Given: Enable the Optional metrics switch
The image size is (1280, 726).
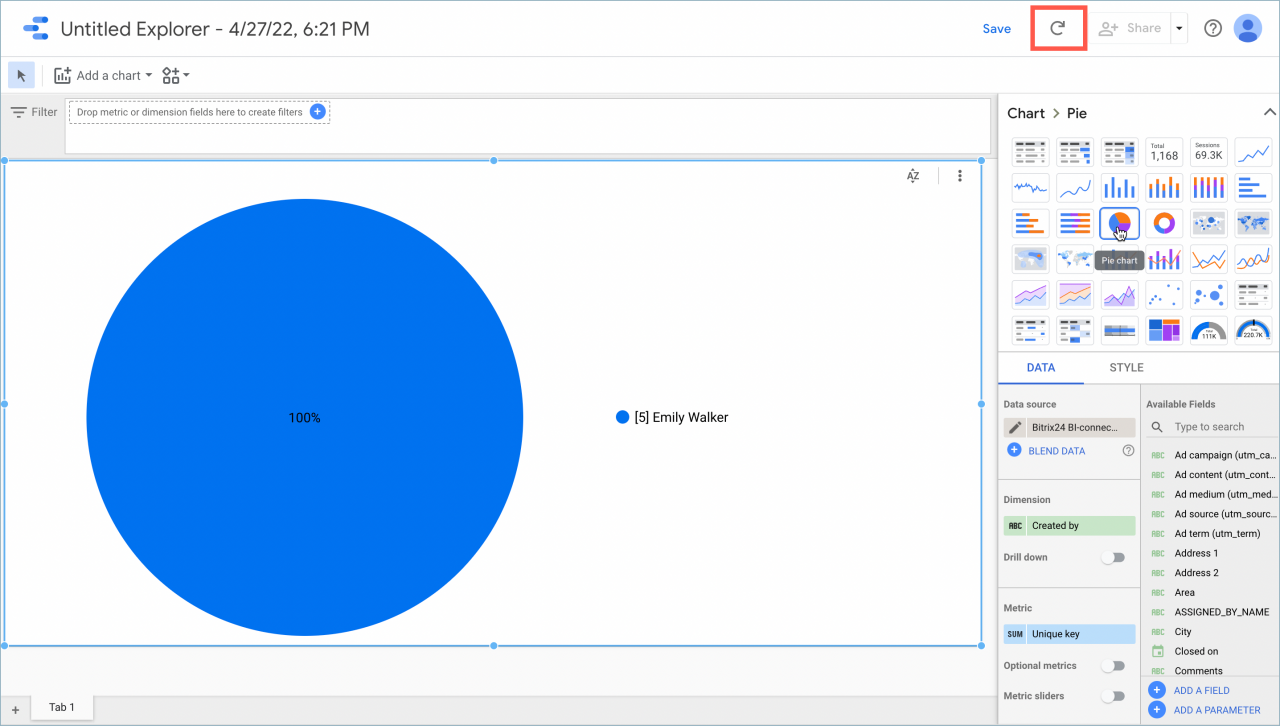Looking at the screenshot, I should click(x=1113, y=665).
